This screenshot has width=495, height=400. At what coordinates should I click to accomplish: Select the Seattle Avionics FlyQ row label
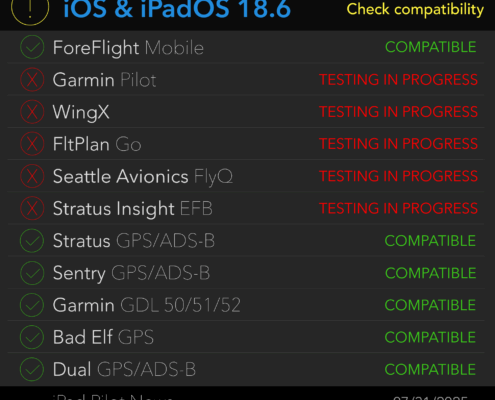point(143,176)
